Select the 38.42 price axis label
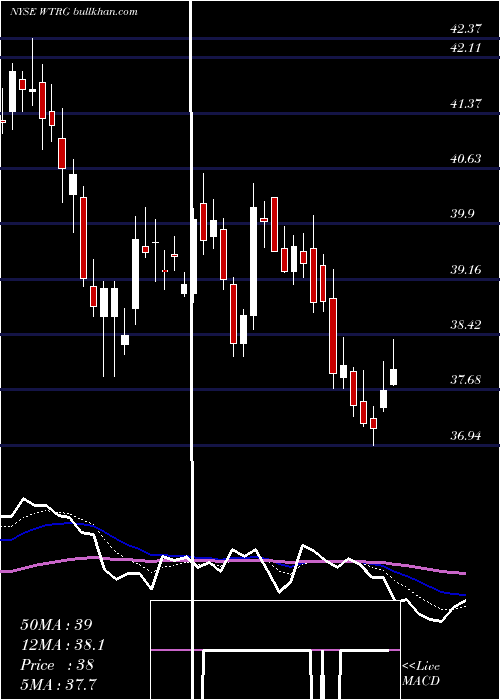 click(466, 325)
